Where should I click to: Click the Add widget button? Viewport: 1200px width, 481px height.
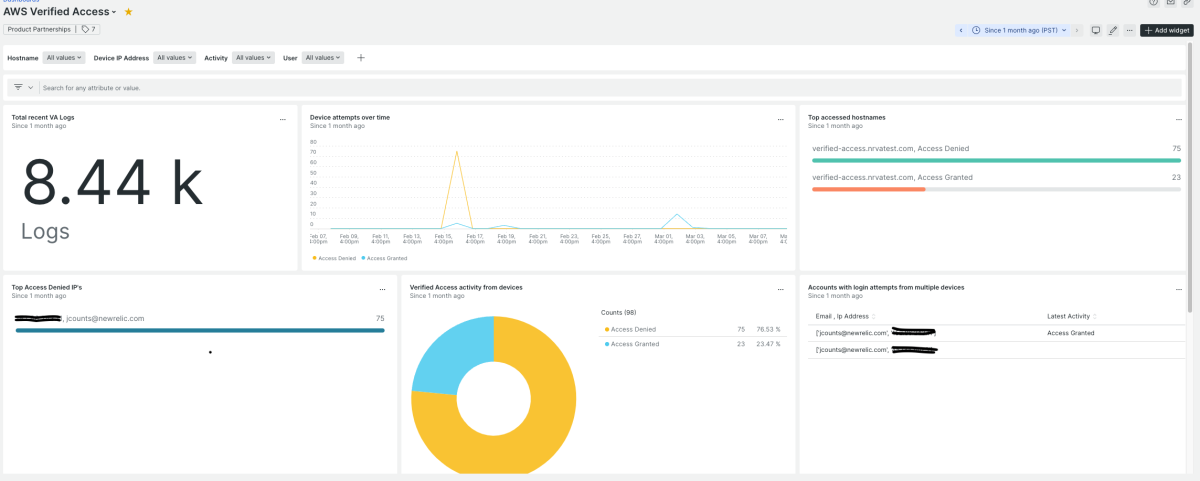click(x=1166, y=31)
